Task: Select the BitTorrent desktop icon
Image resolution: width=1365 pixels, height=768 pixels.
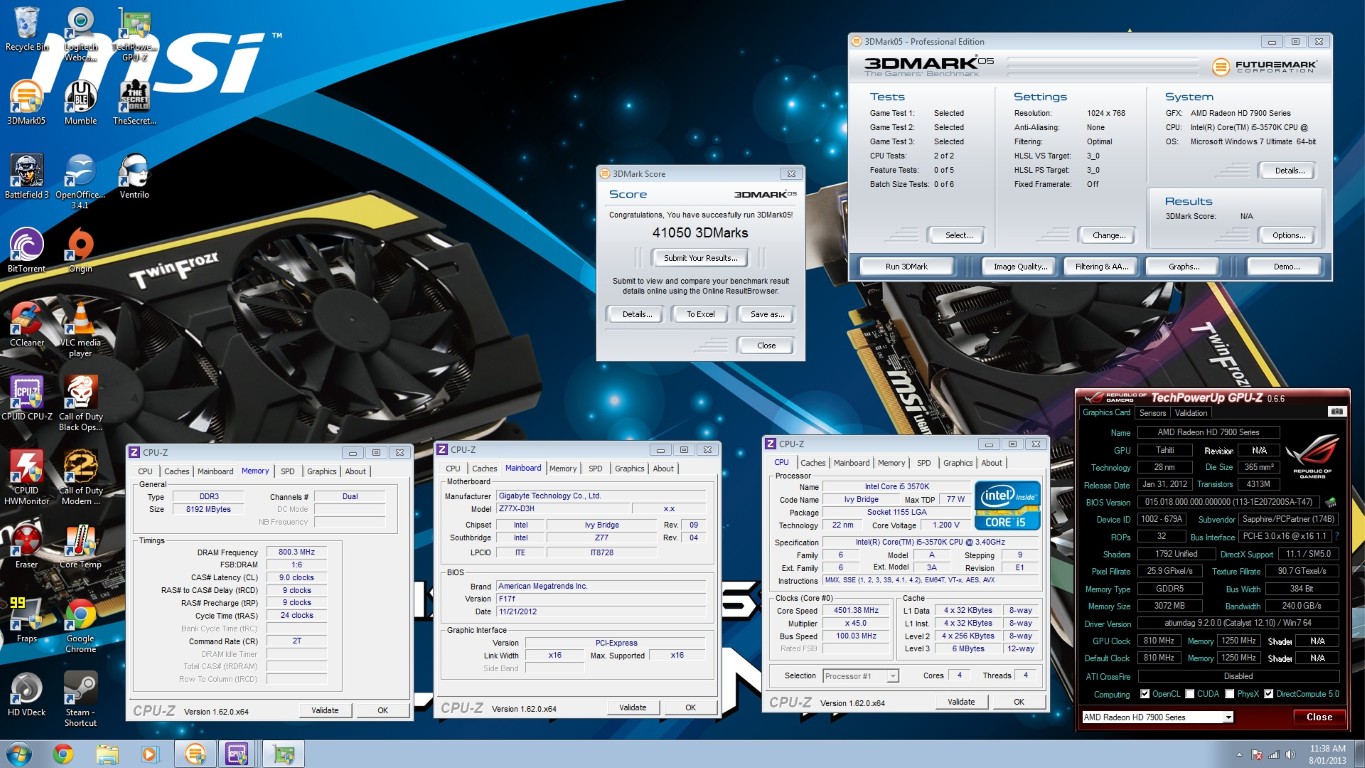Action: [x=27, y=251]
